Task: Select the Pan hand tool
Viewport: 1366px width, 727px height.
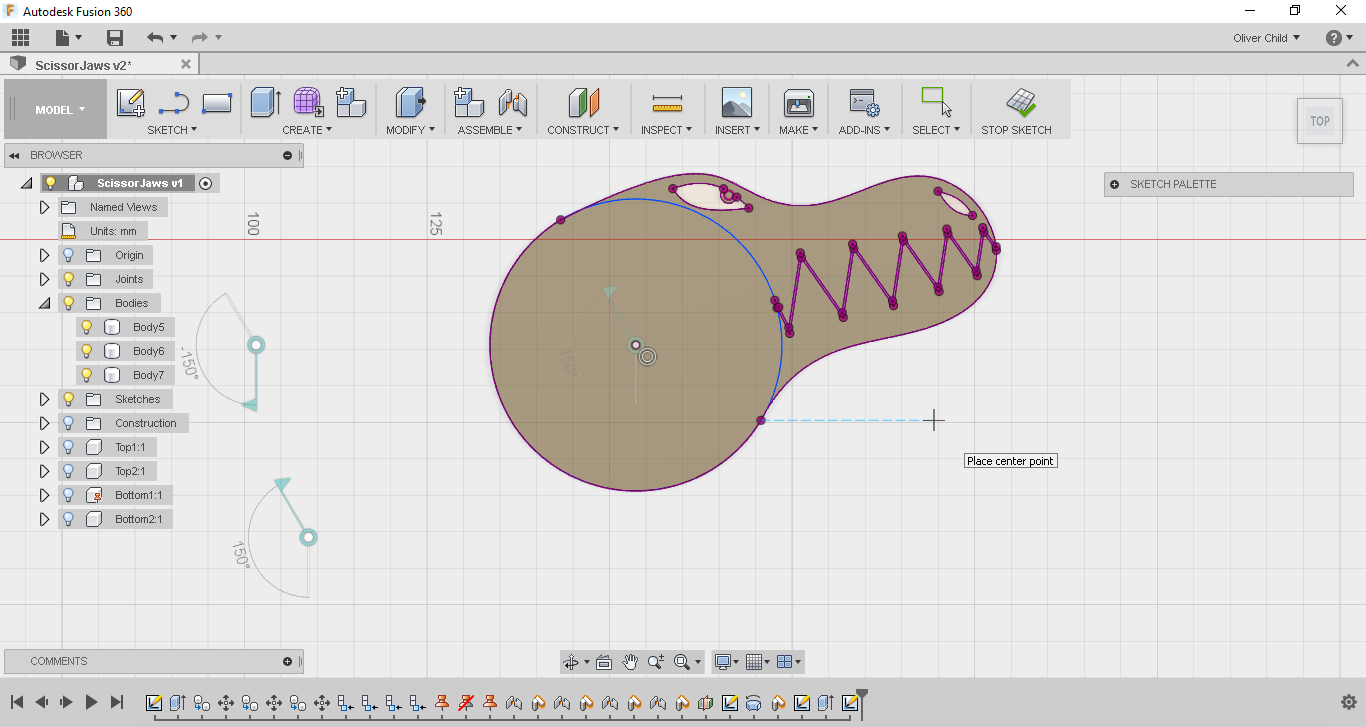Action: click(x=630, y=662)
